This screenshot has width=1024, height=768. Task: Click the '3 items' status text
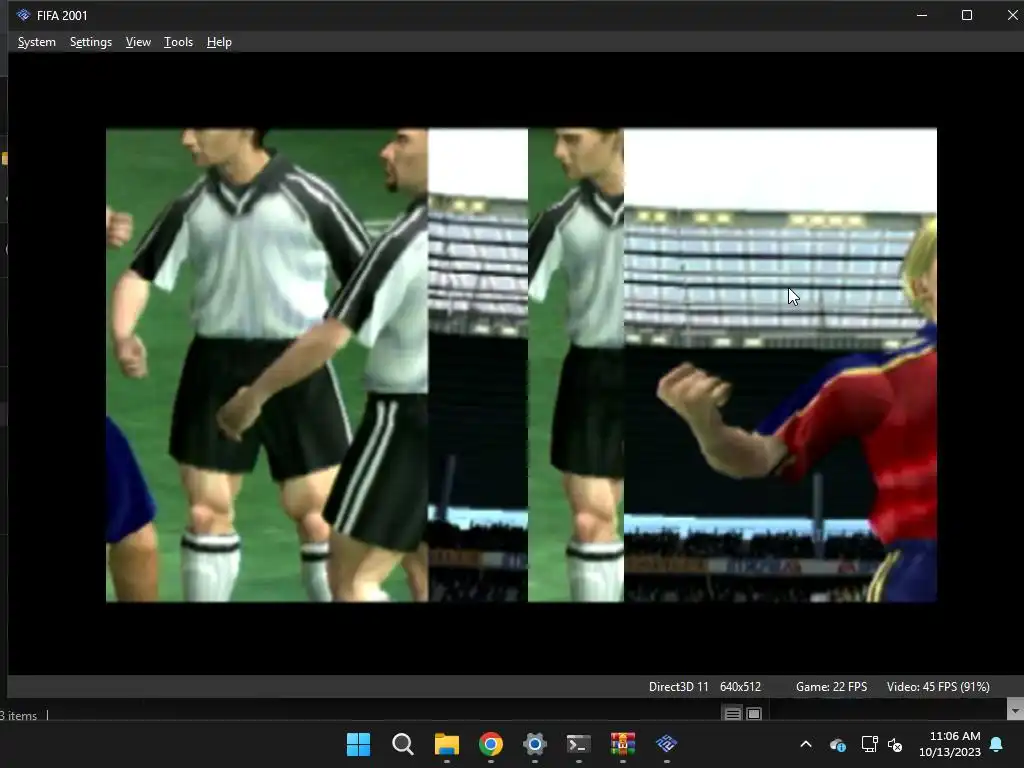[18, 716]
